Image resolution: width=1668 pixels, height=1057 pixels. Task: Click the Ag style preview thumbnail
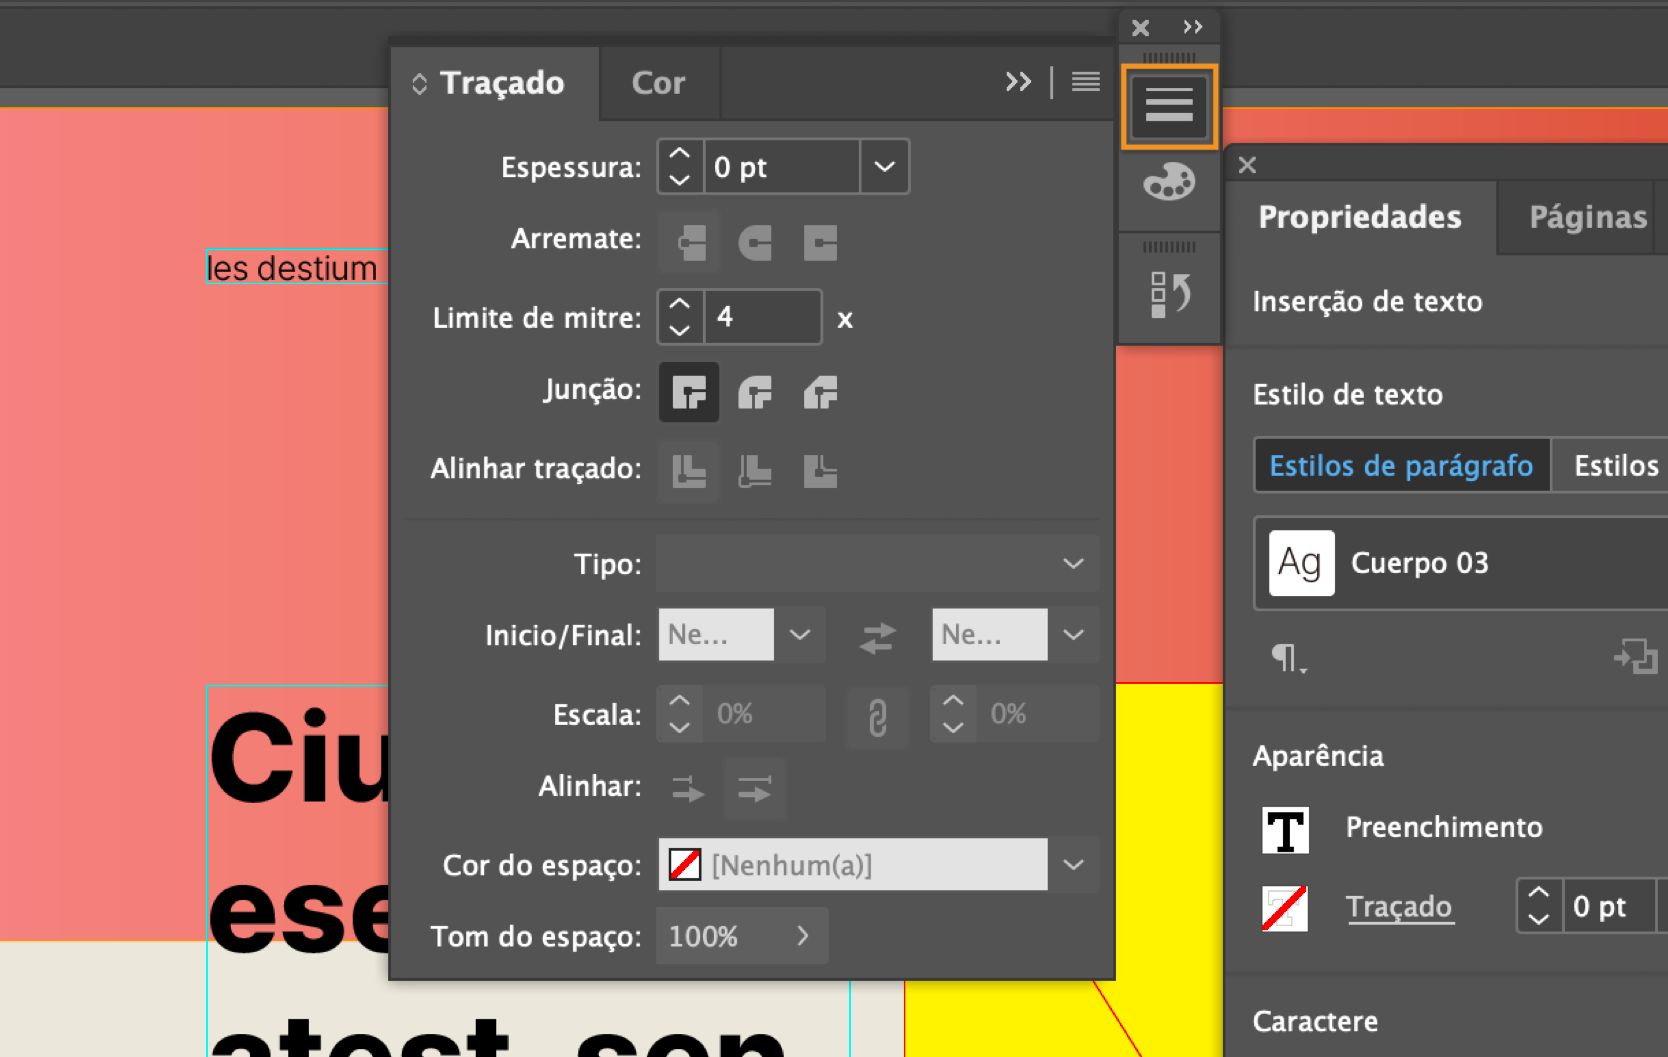[1301, 563]
